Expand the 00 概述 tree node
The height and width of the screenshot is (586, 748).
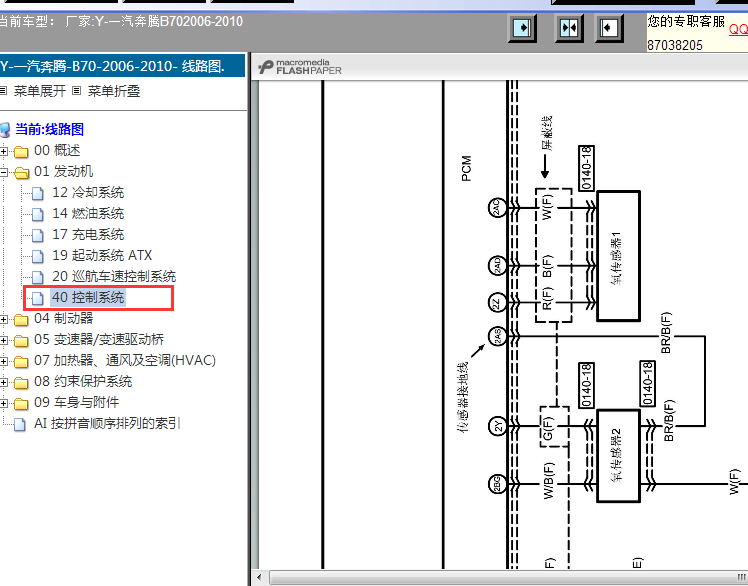[x=4, y=151]
